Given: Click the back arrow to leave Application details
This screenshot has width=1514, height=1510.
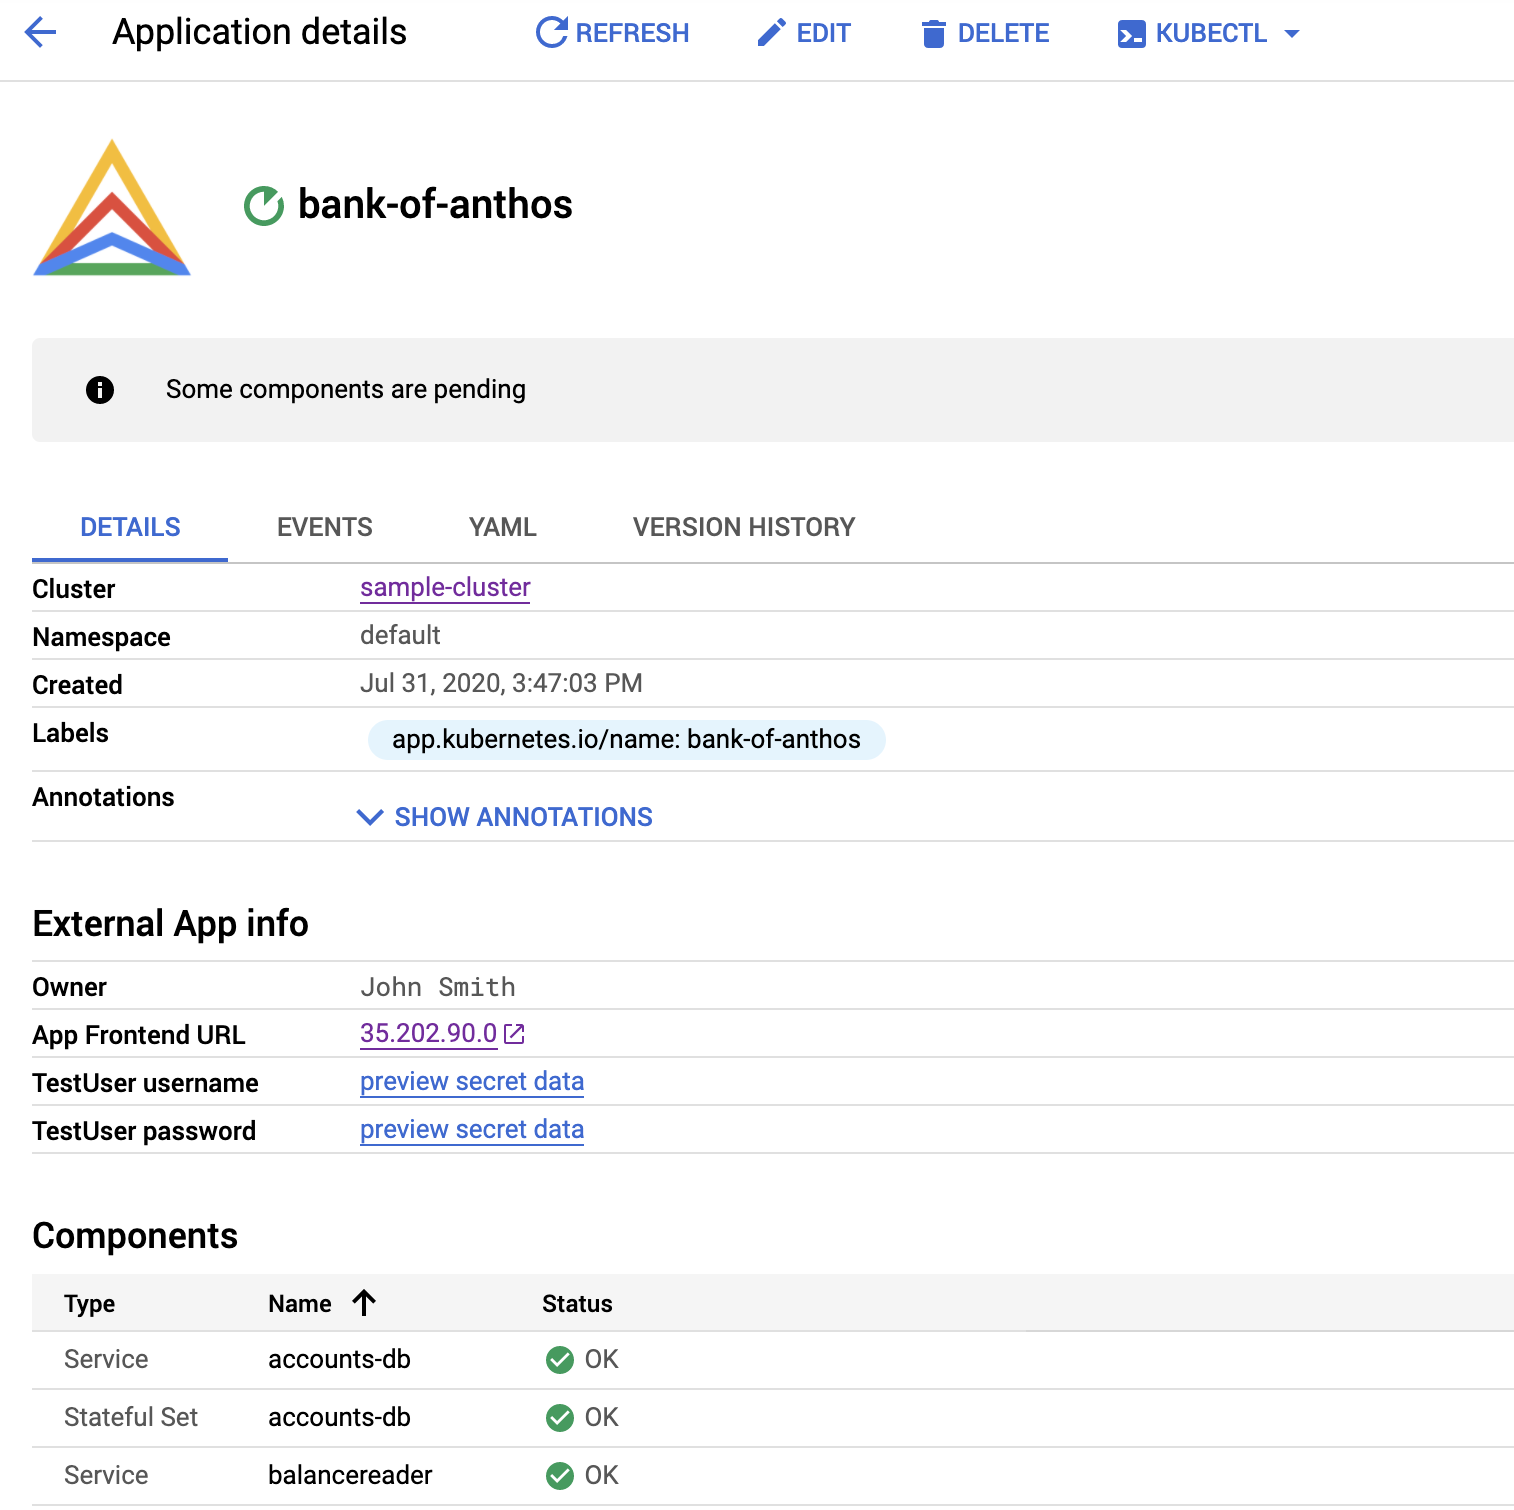Looking at the screenshot, I should pyautogui.click(x=40, y=32).
